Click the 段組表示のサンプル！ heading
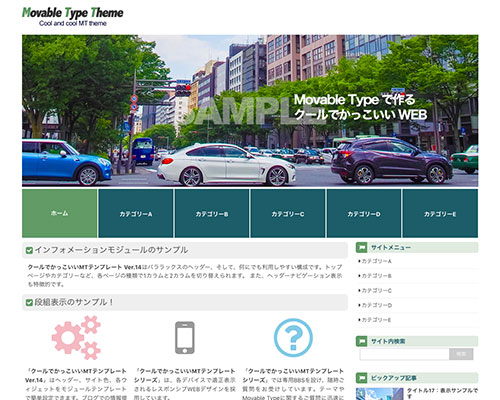Screen dimensions: 500x400 pos(74,302)
